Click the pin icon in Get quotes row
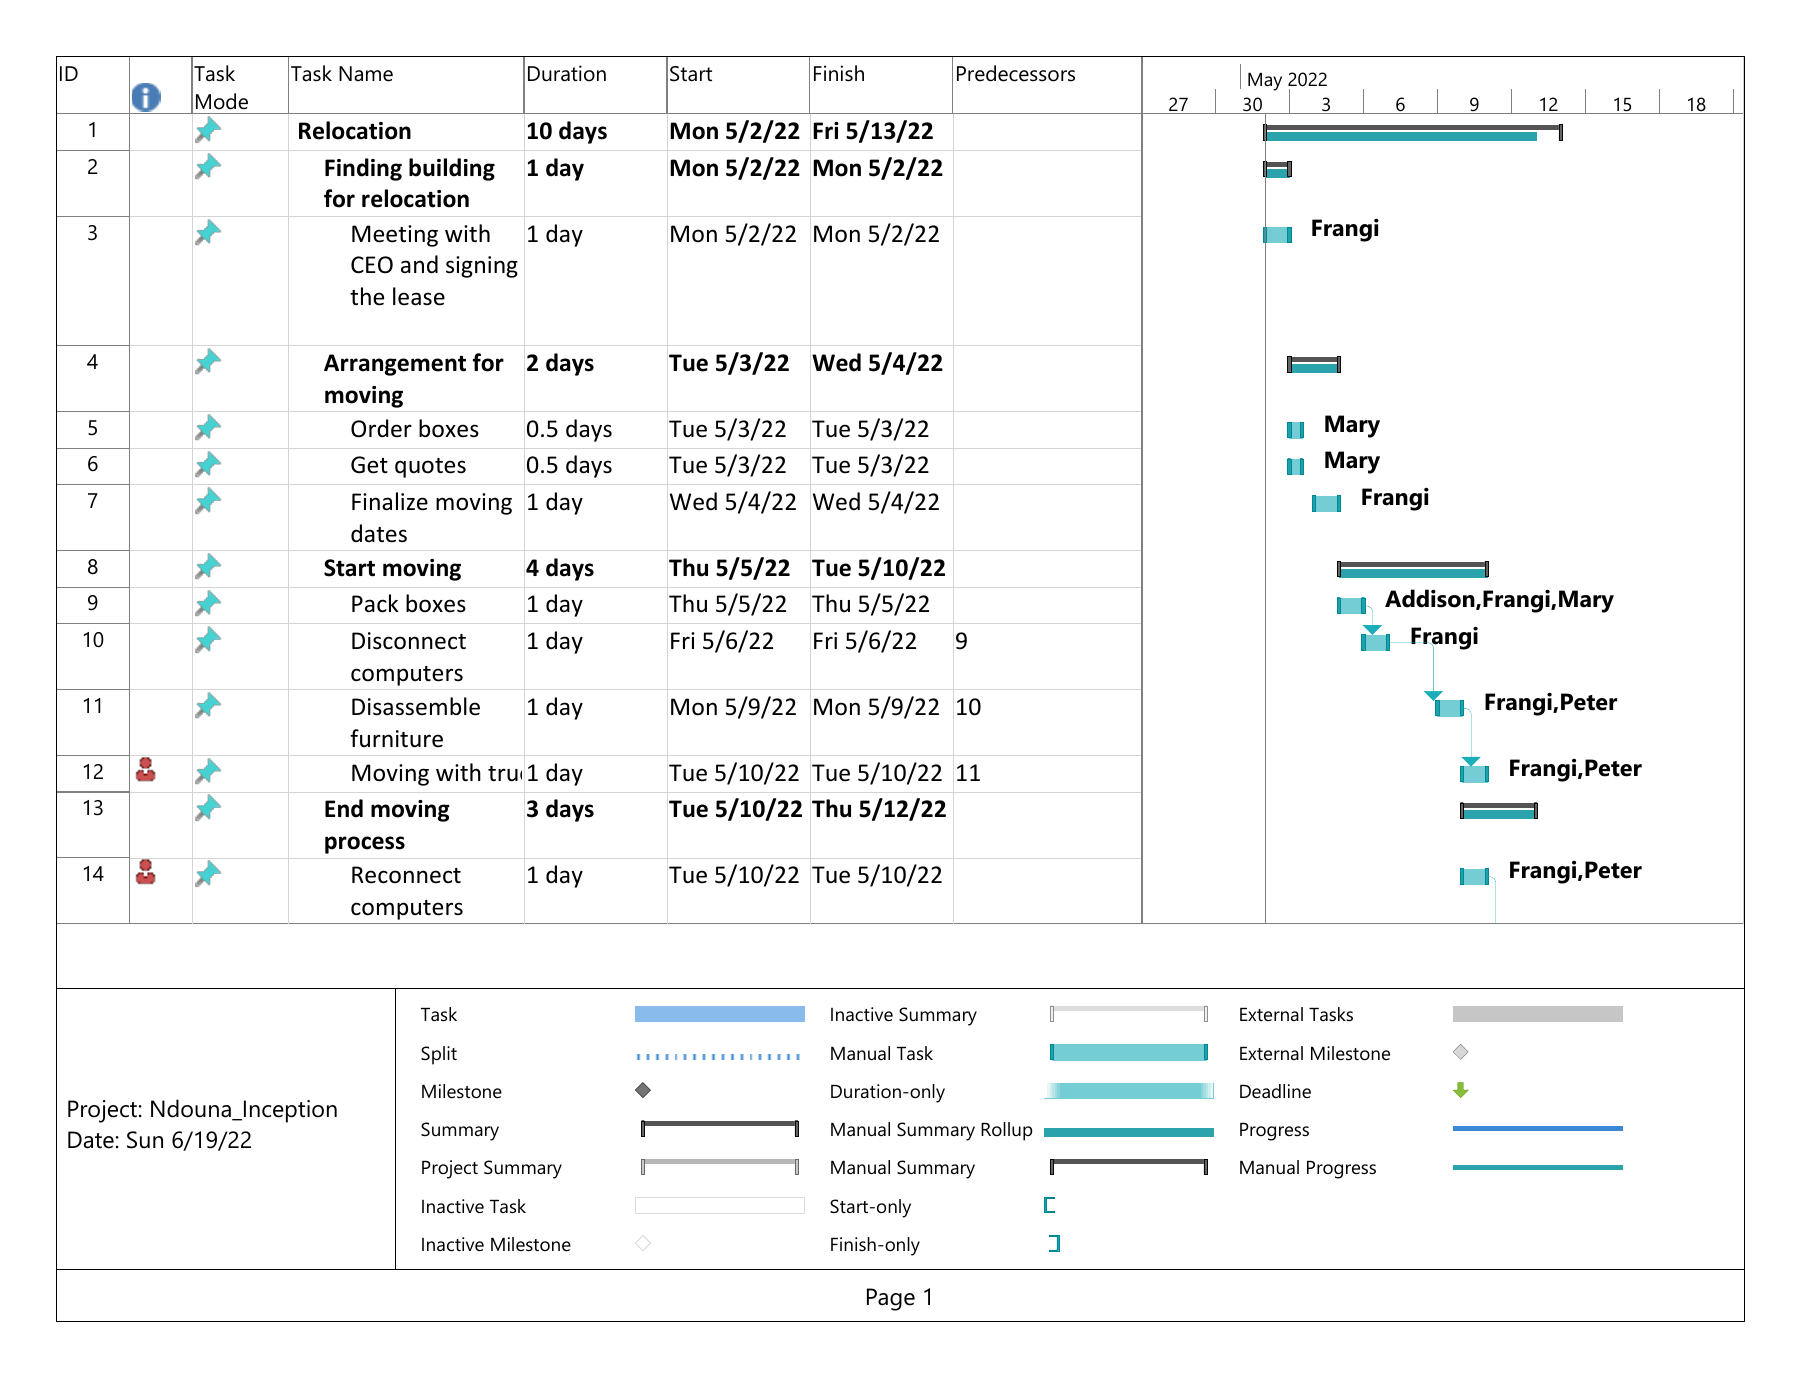Image resolution: width=1800 pixels, height=1378 pixels. coord(208,464)
